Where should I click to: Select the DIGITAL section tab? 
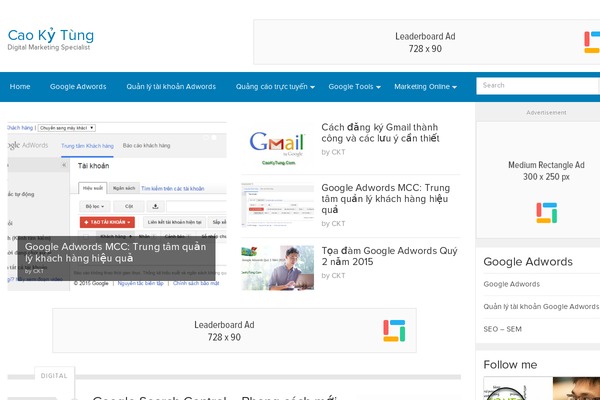(x=54, y=376)
